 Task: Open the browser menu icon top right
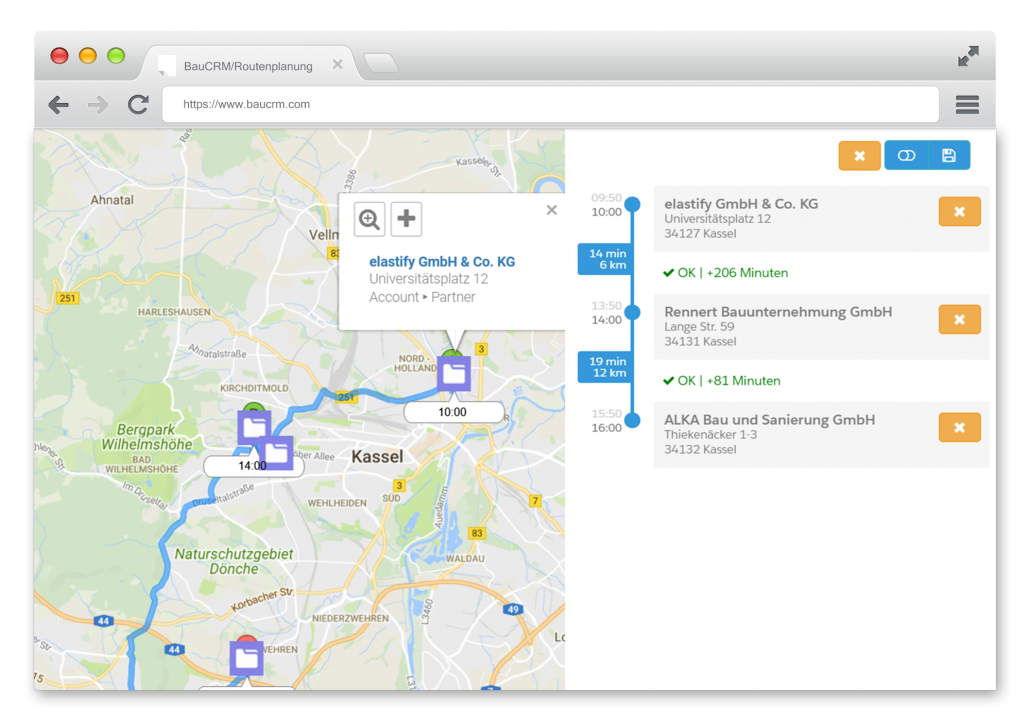tap(966, 104)
